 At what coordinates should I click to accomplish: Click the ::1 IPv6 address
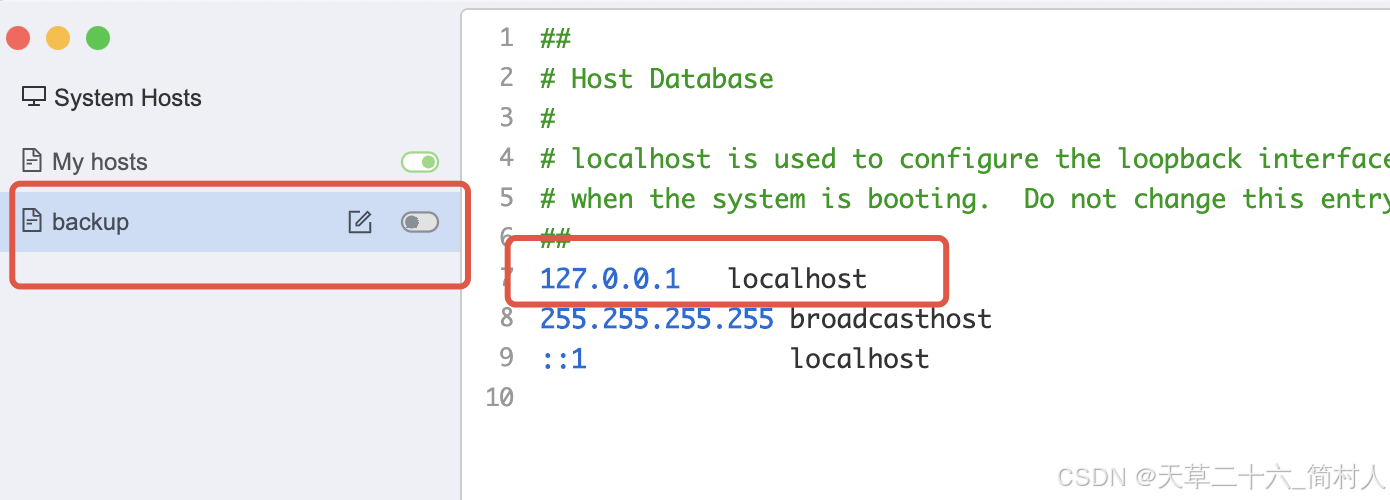point(563,358)
